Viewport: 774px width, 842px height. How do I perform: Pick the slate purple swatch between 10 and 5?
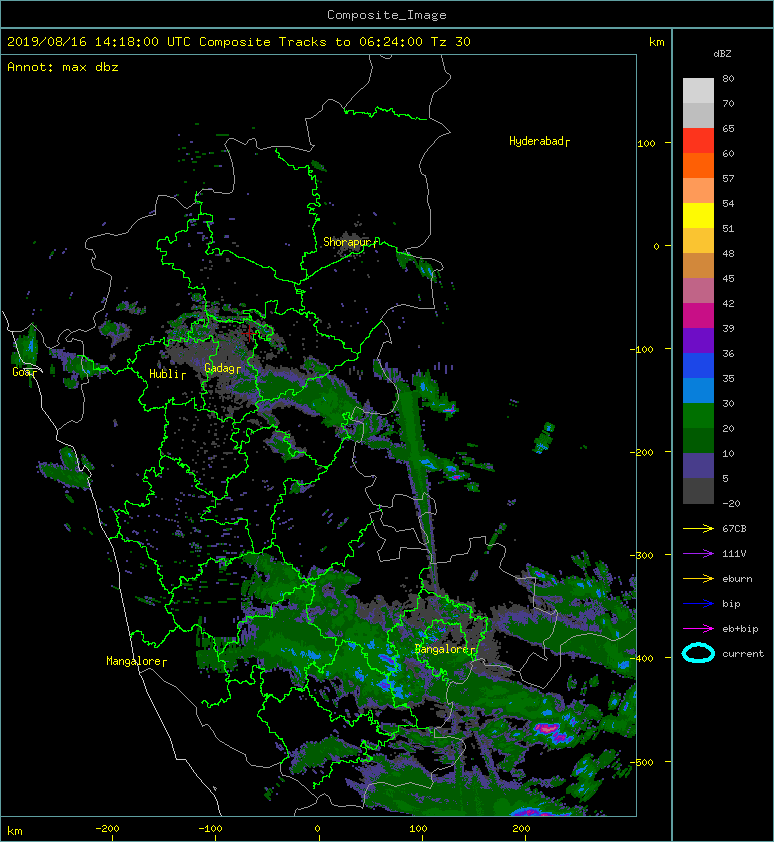698,466
